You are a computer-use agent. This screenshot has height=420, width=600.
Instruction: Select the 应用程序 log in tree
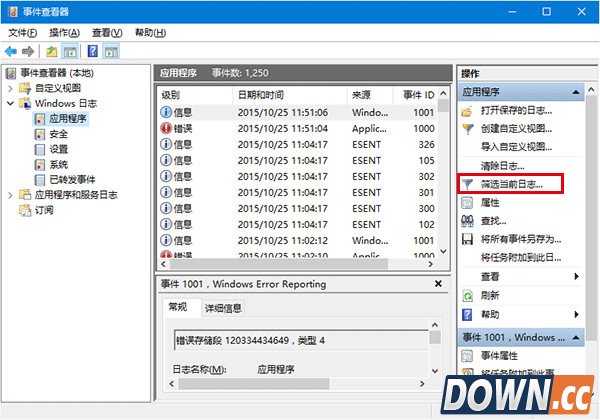[x=61, y=119]
